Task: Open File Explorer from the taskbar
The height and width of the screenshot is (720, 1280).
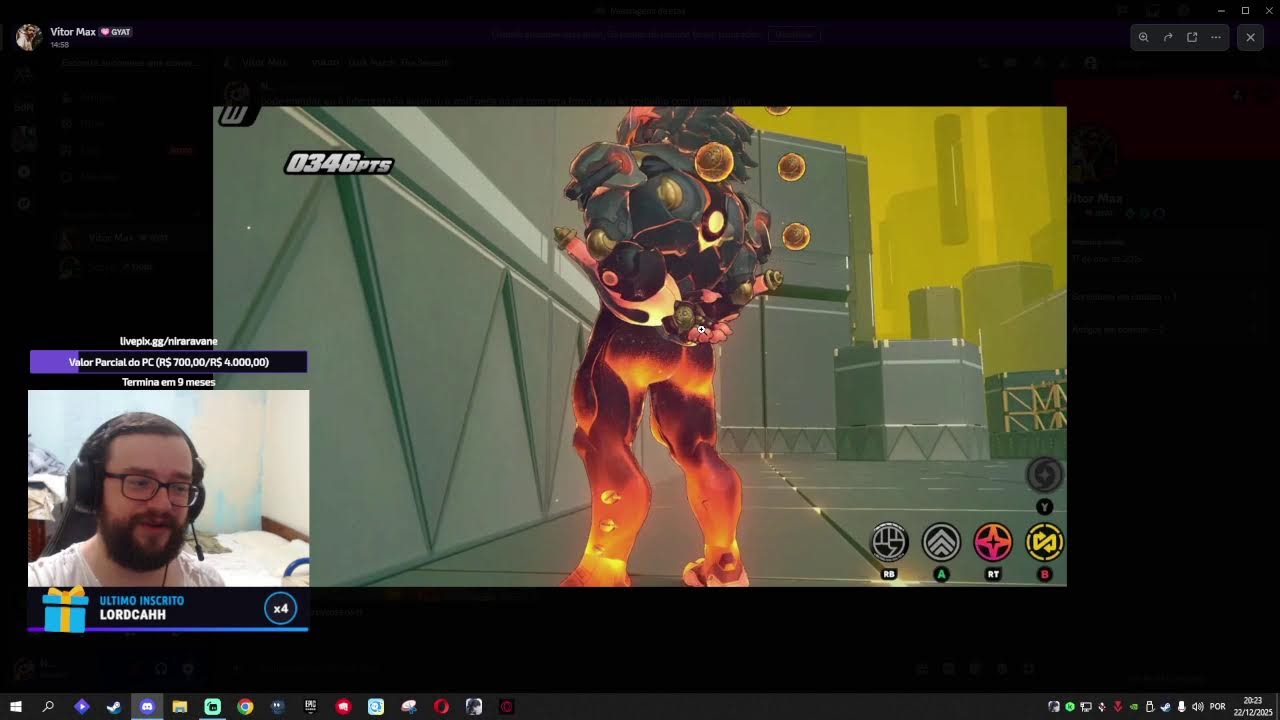Action: [x=180, y=707]
